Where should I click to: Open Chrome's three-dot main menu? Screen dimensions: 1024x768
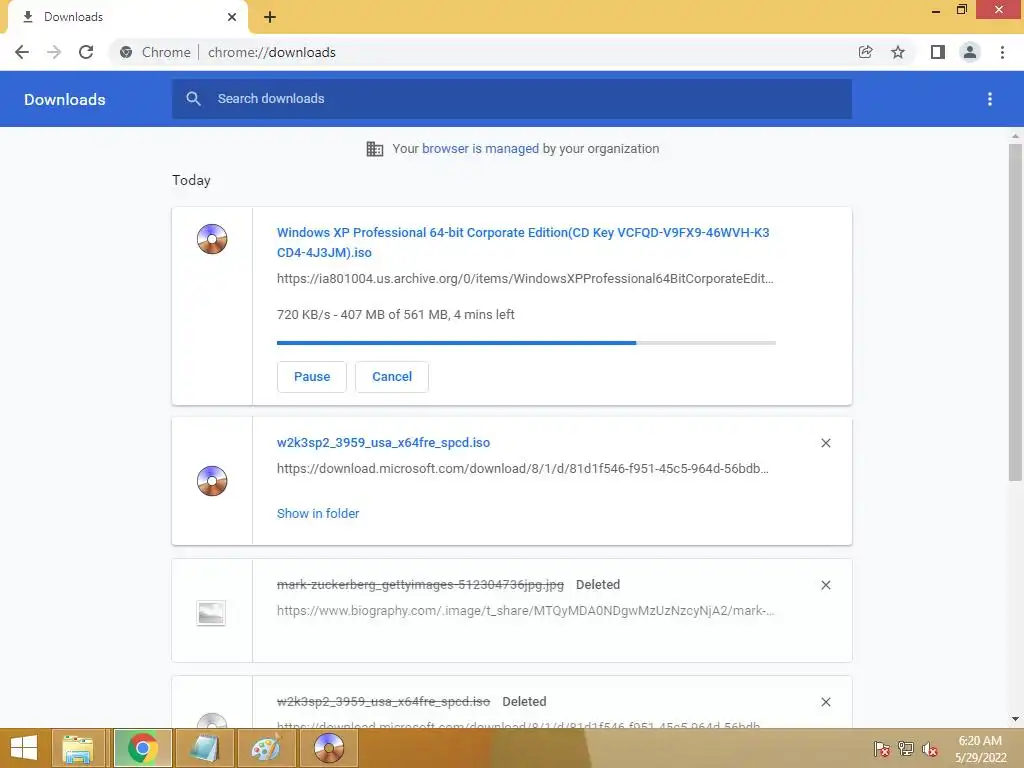(x=1002, y=52)
